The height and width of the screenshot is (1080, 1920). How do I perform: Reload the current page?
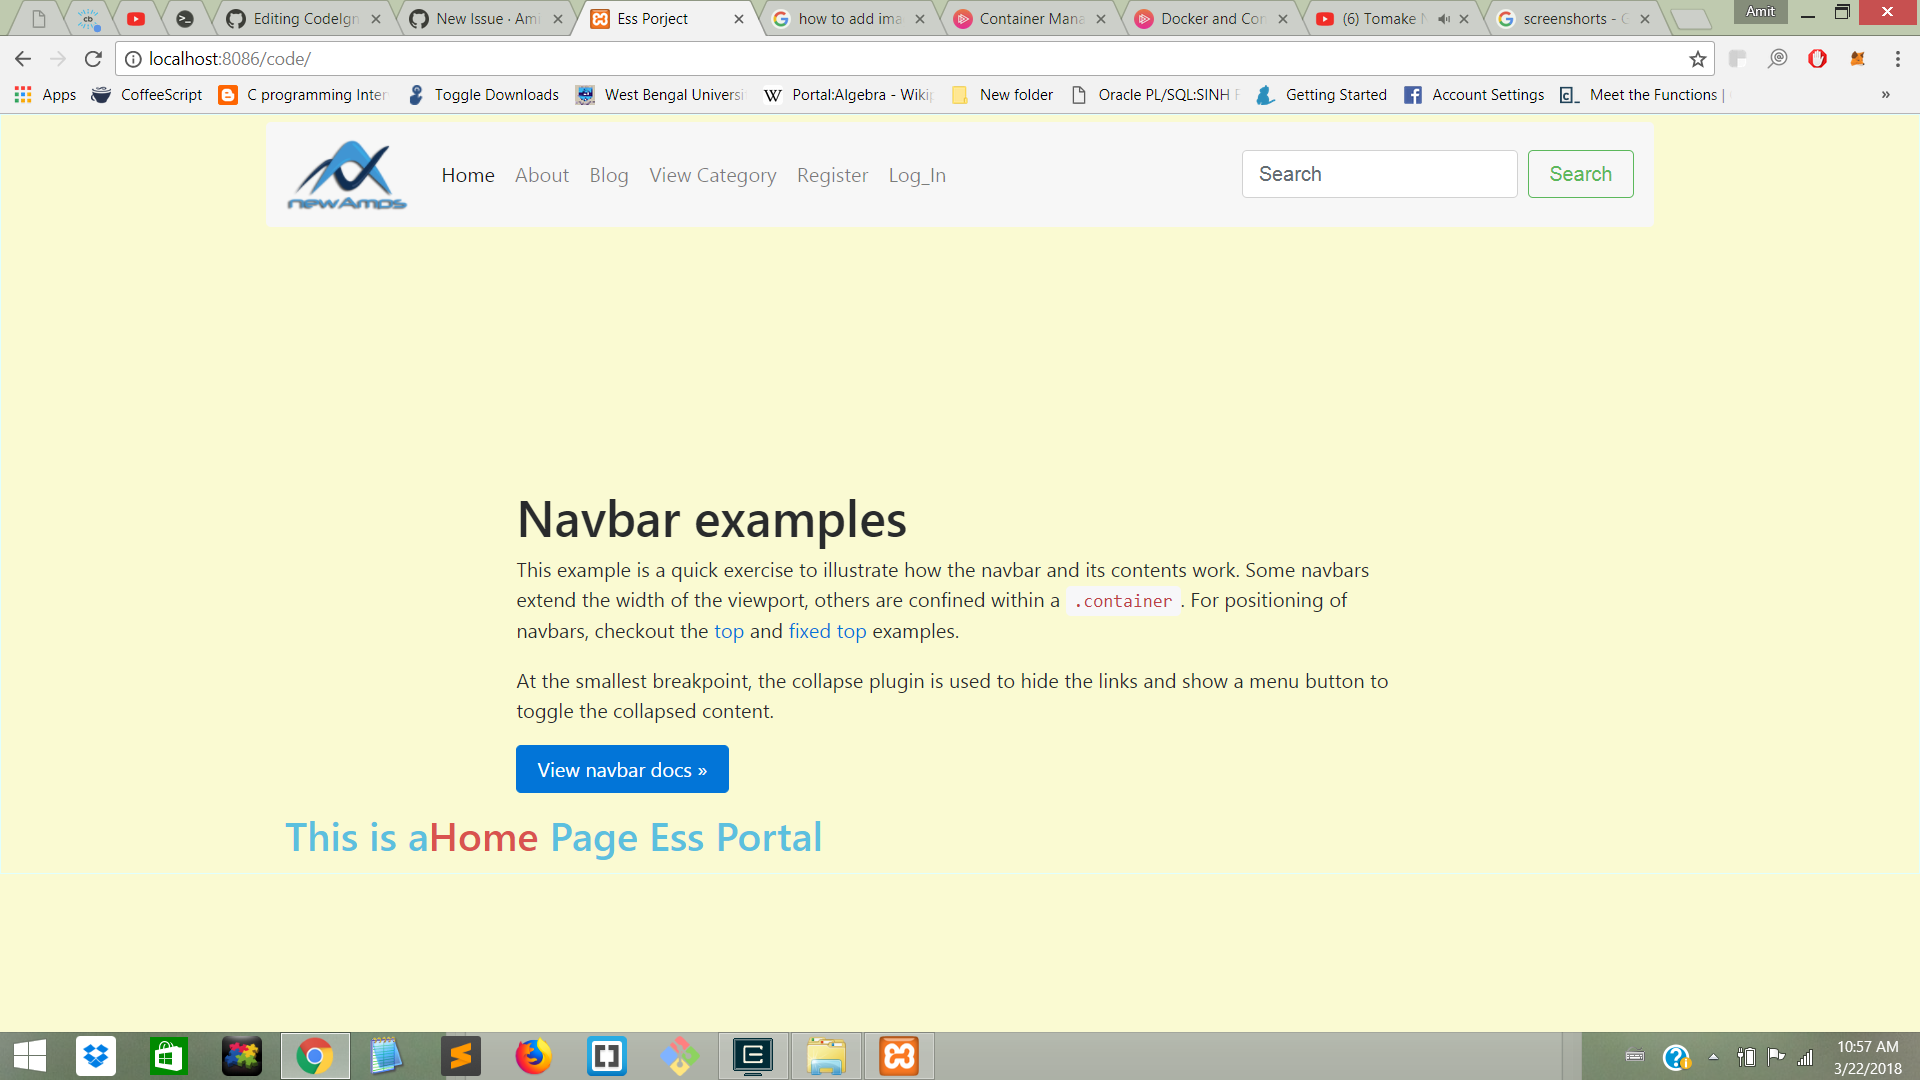[x=93, y=59]
